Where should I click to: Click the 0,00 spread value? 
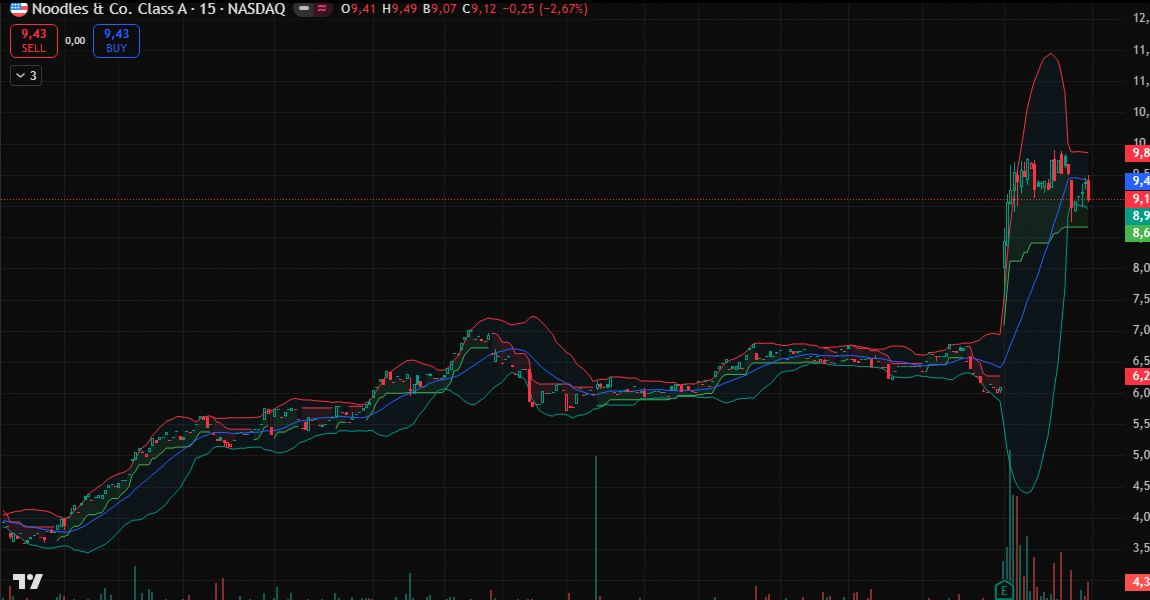75,41
